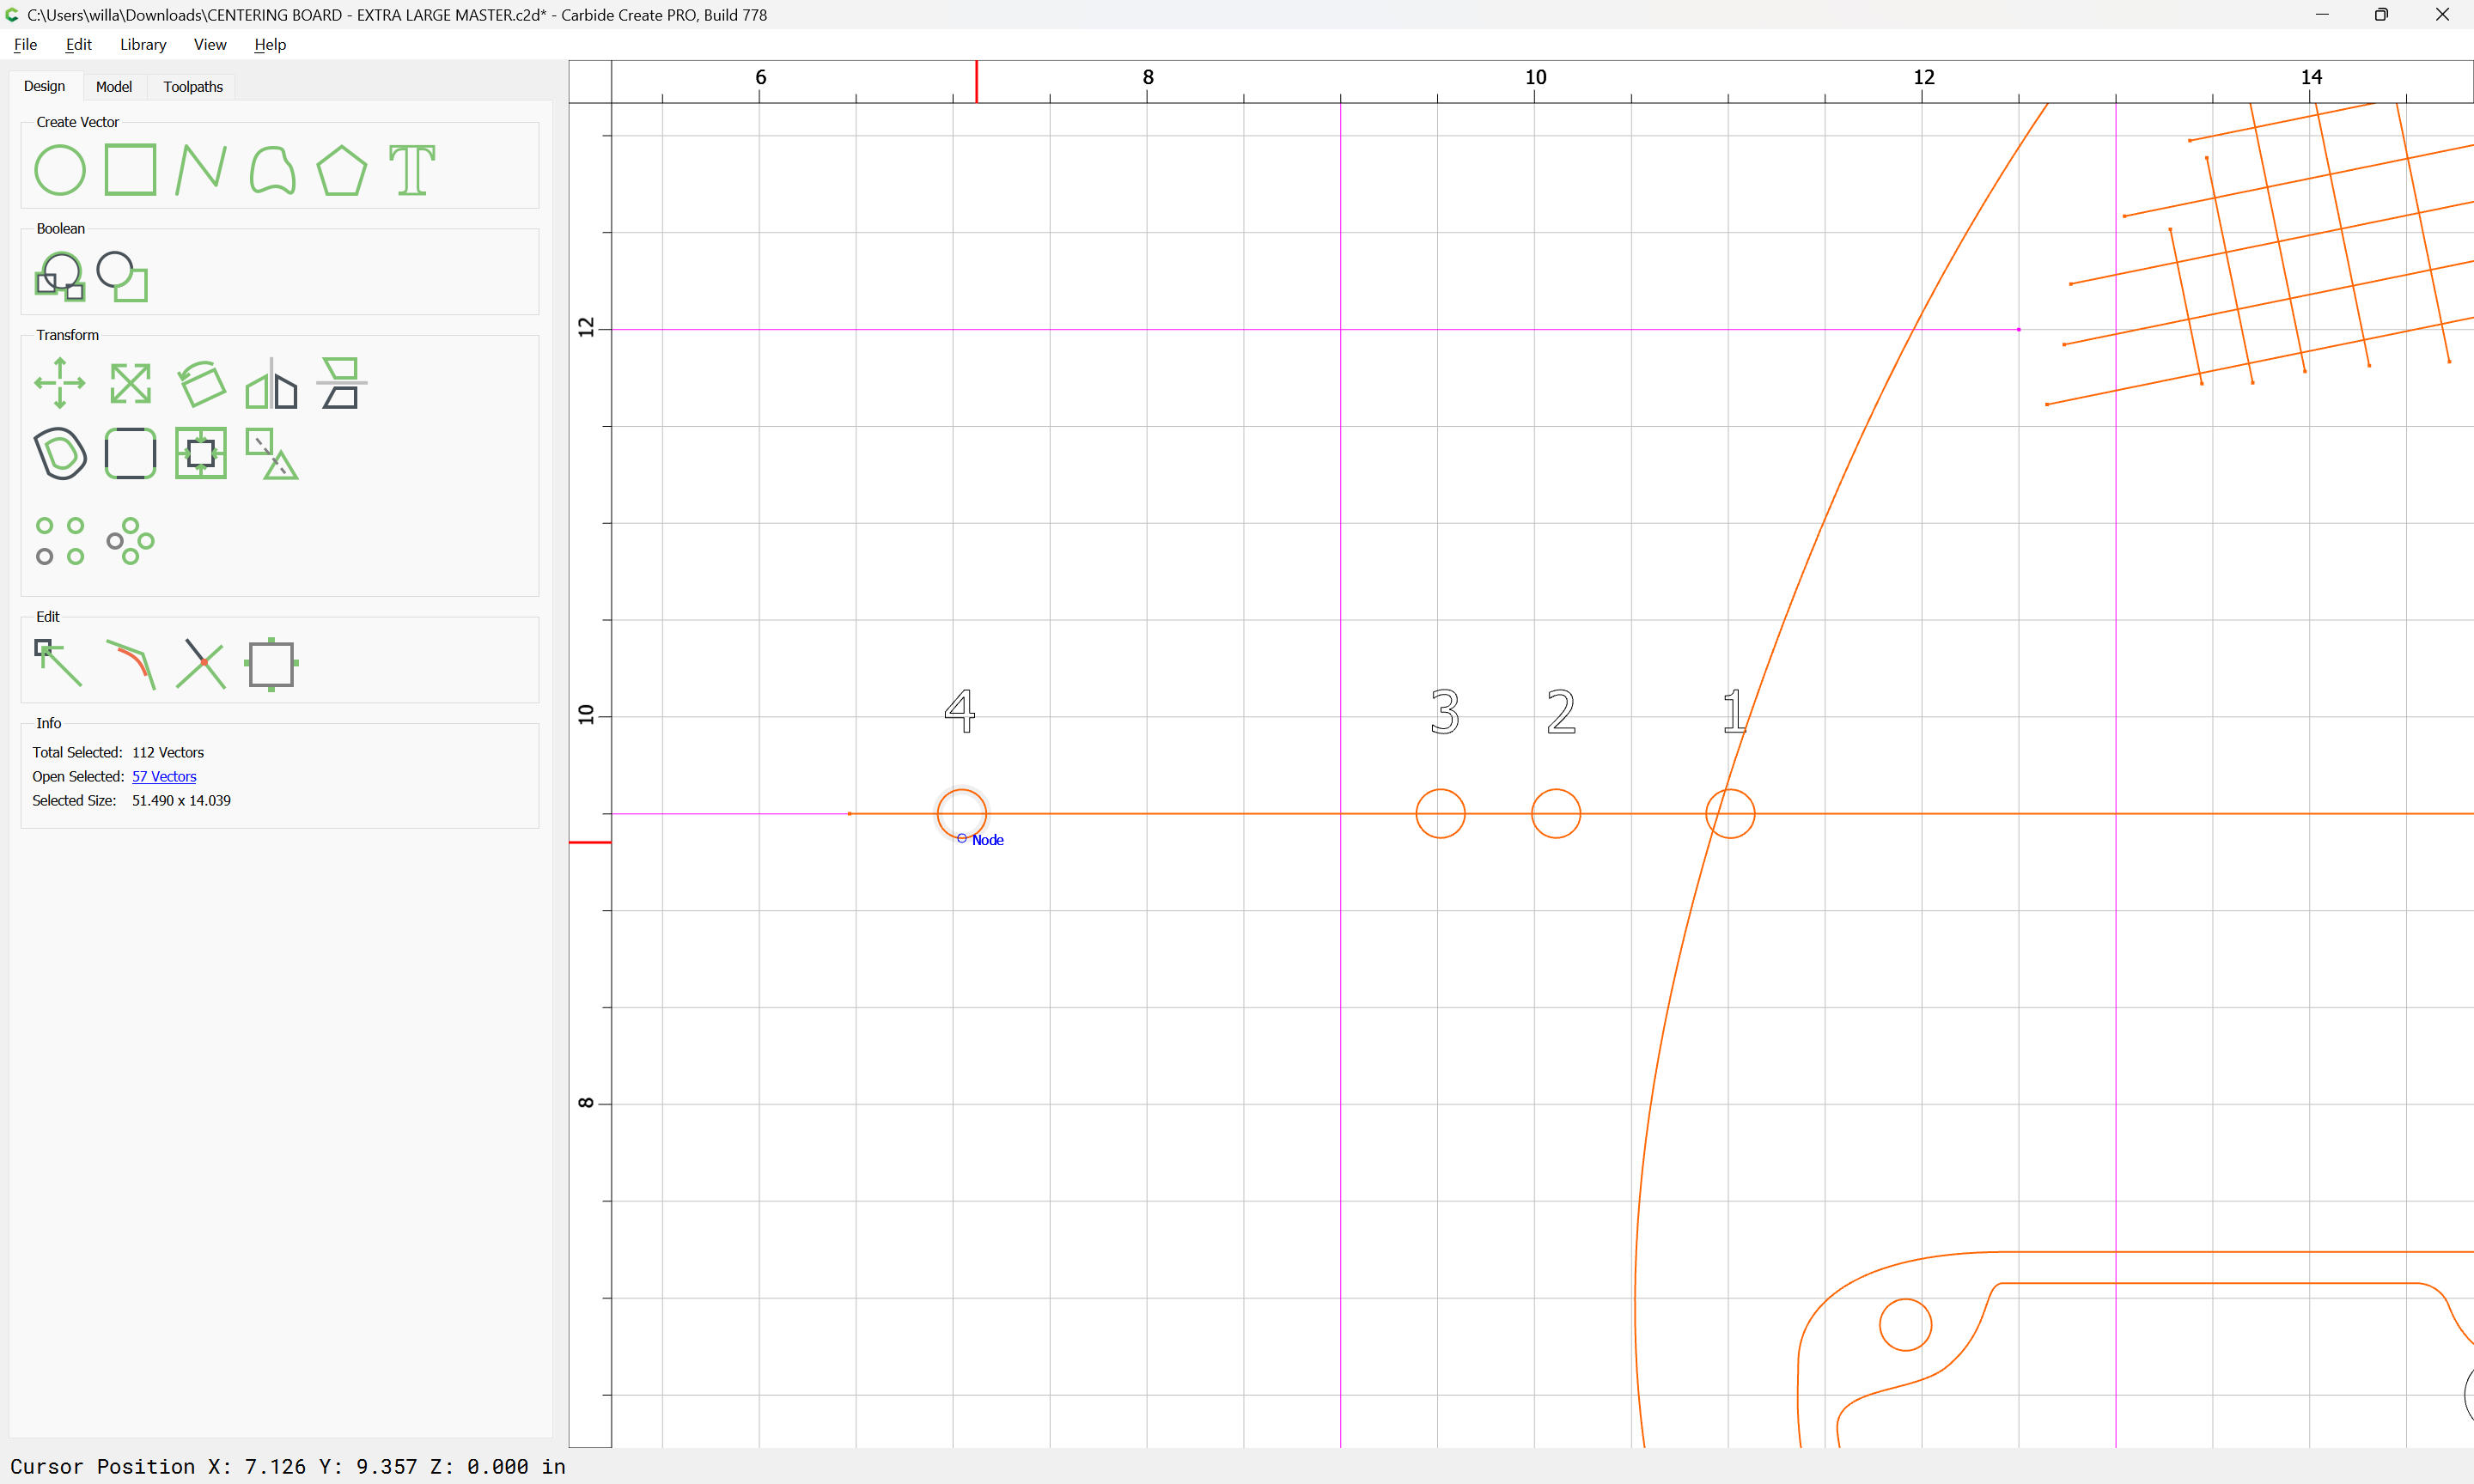Click the circle under number 3
The width and height of the screenshot is (2474, 1484).
[1440, 813]
